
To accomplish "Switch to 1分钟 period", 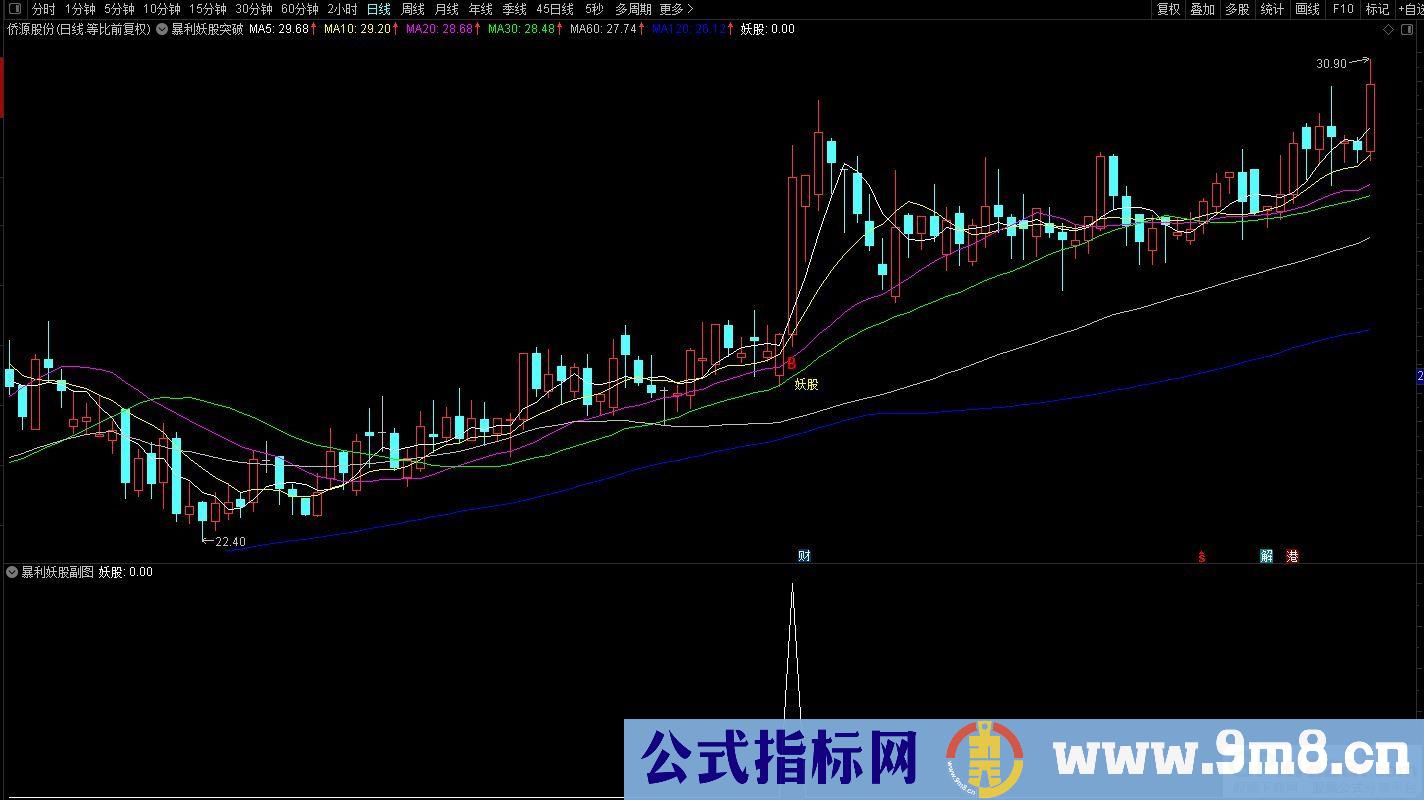I will coord(80,9).
